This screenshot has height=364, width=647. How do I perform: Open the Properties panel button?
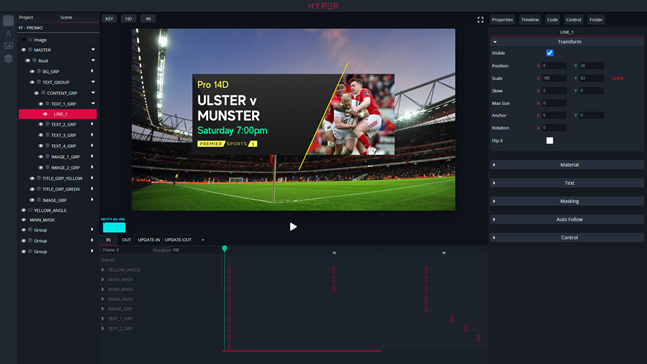502,19
